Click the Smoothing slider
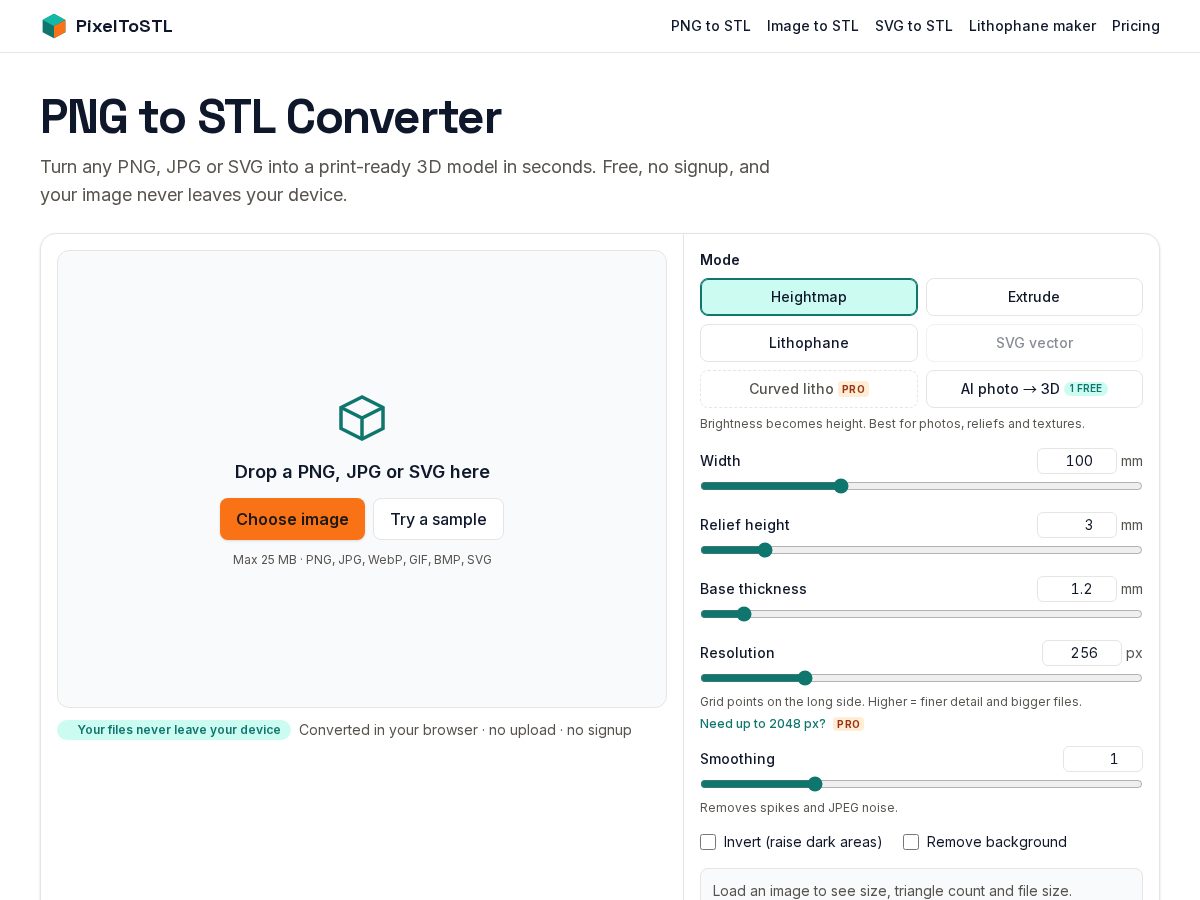Viewport: 1200px width, 900px height. click(x=921, y=784)
